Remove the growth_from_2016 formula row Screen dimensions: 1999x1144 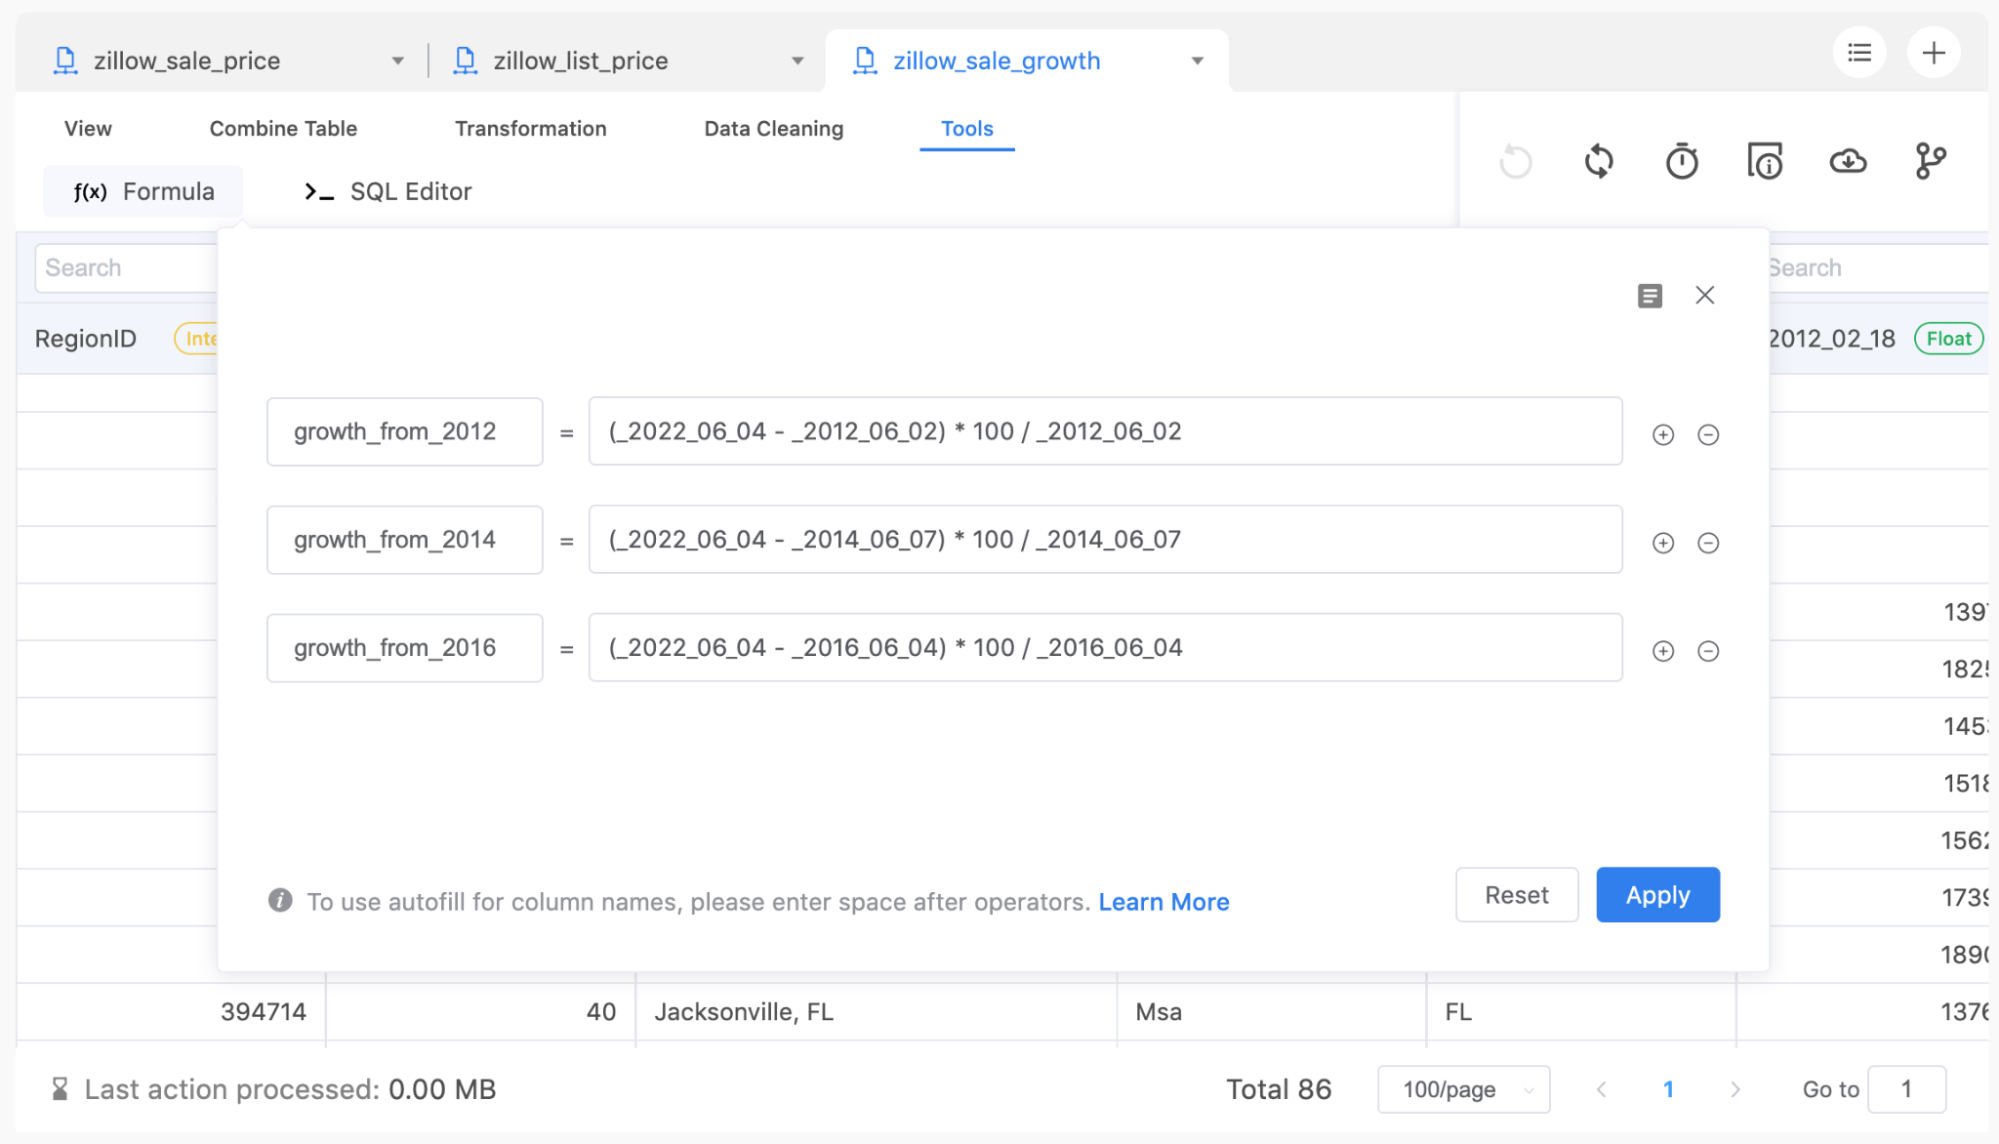tap(1708, 651)
